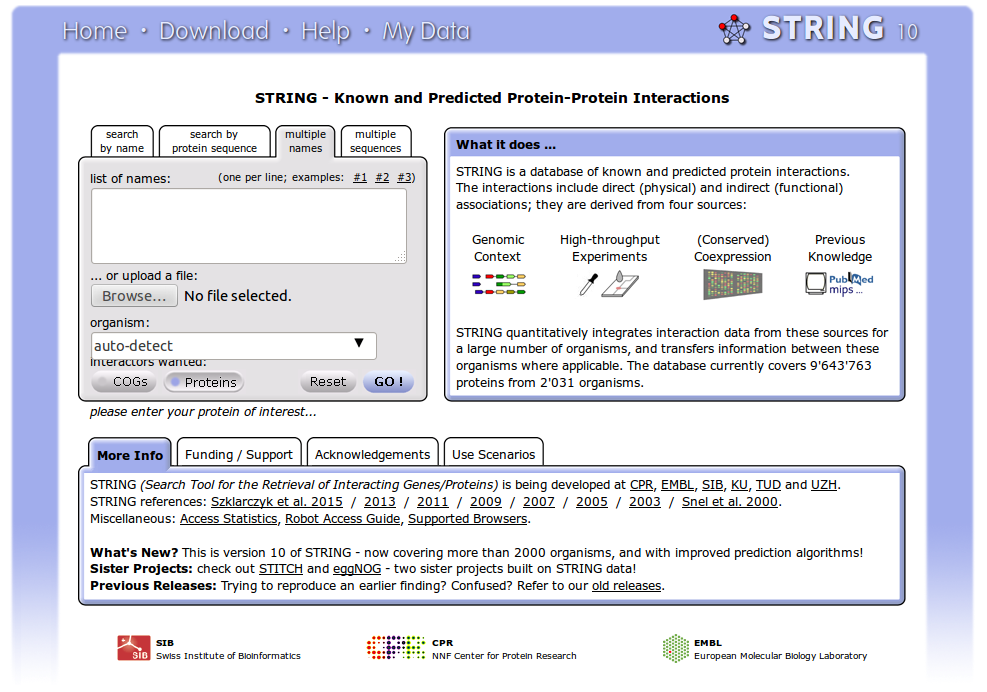987x692 pixels.
Task: Click the 'No file selected.' text
Action: pyautogui.click(x=238, y=296)
